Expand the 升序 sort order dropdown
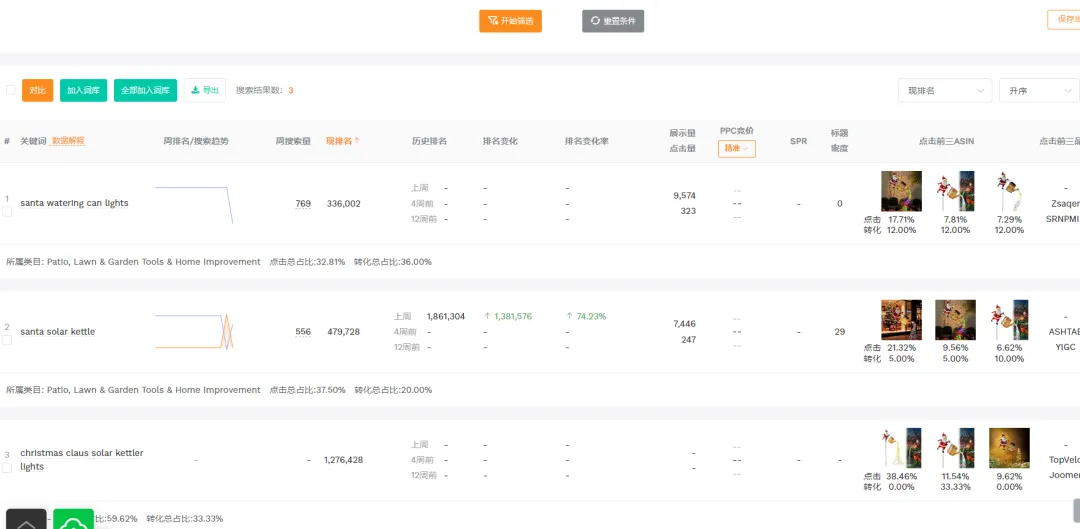Screen dimensions: 1080x529 click(x=1038, y=91)
